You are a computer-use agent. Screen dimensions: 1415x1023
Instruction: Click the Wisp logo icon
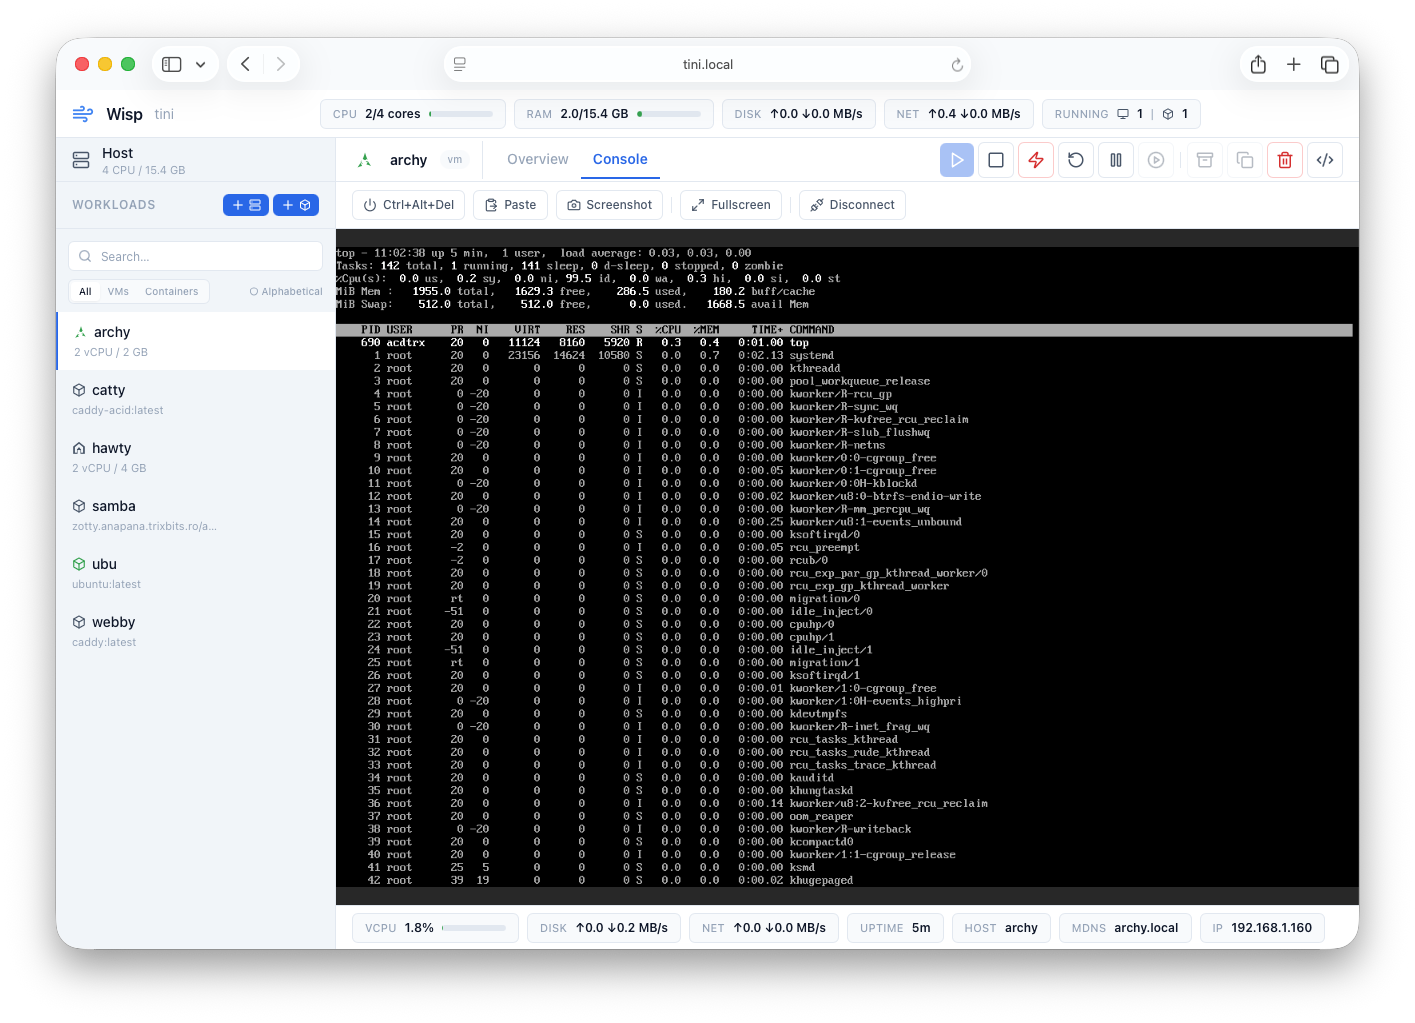(83, 114)
